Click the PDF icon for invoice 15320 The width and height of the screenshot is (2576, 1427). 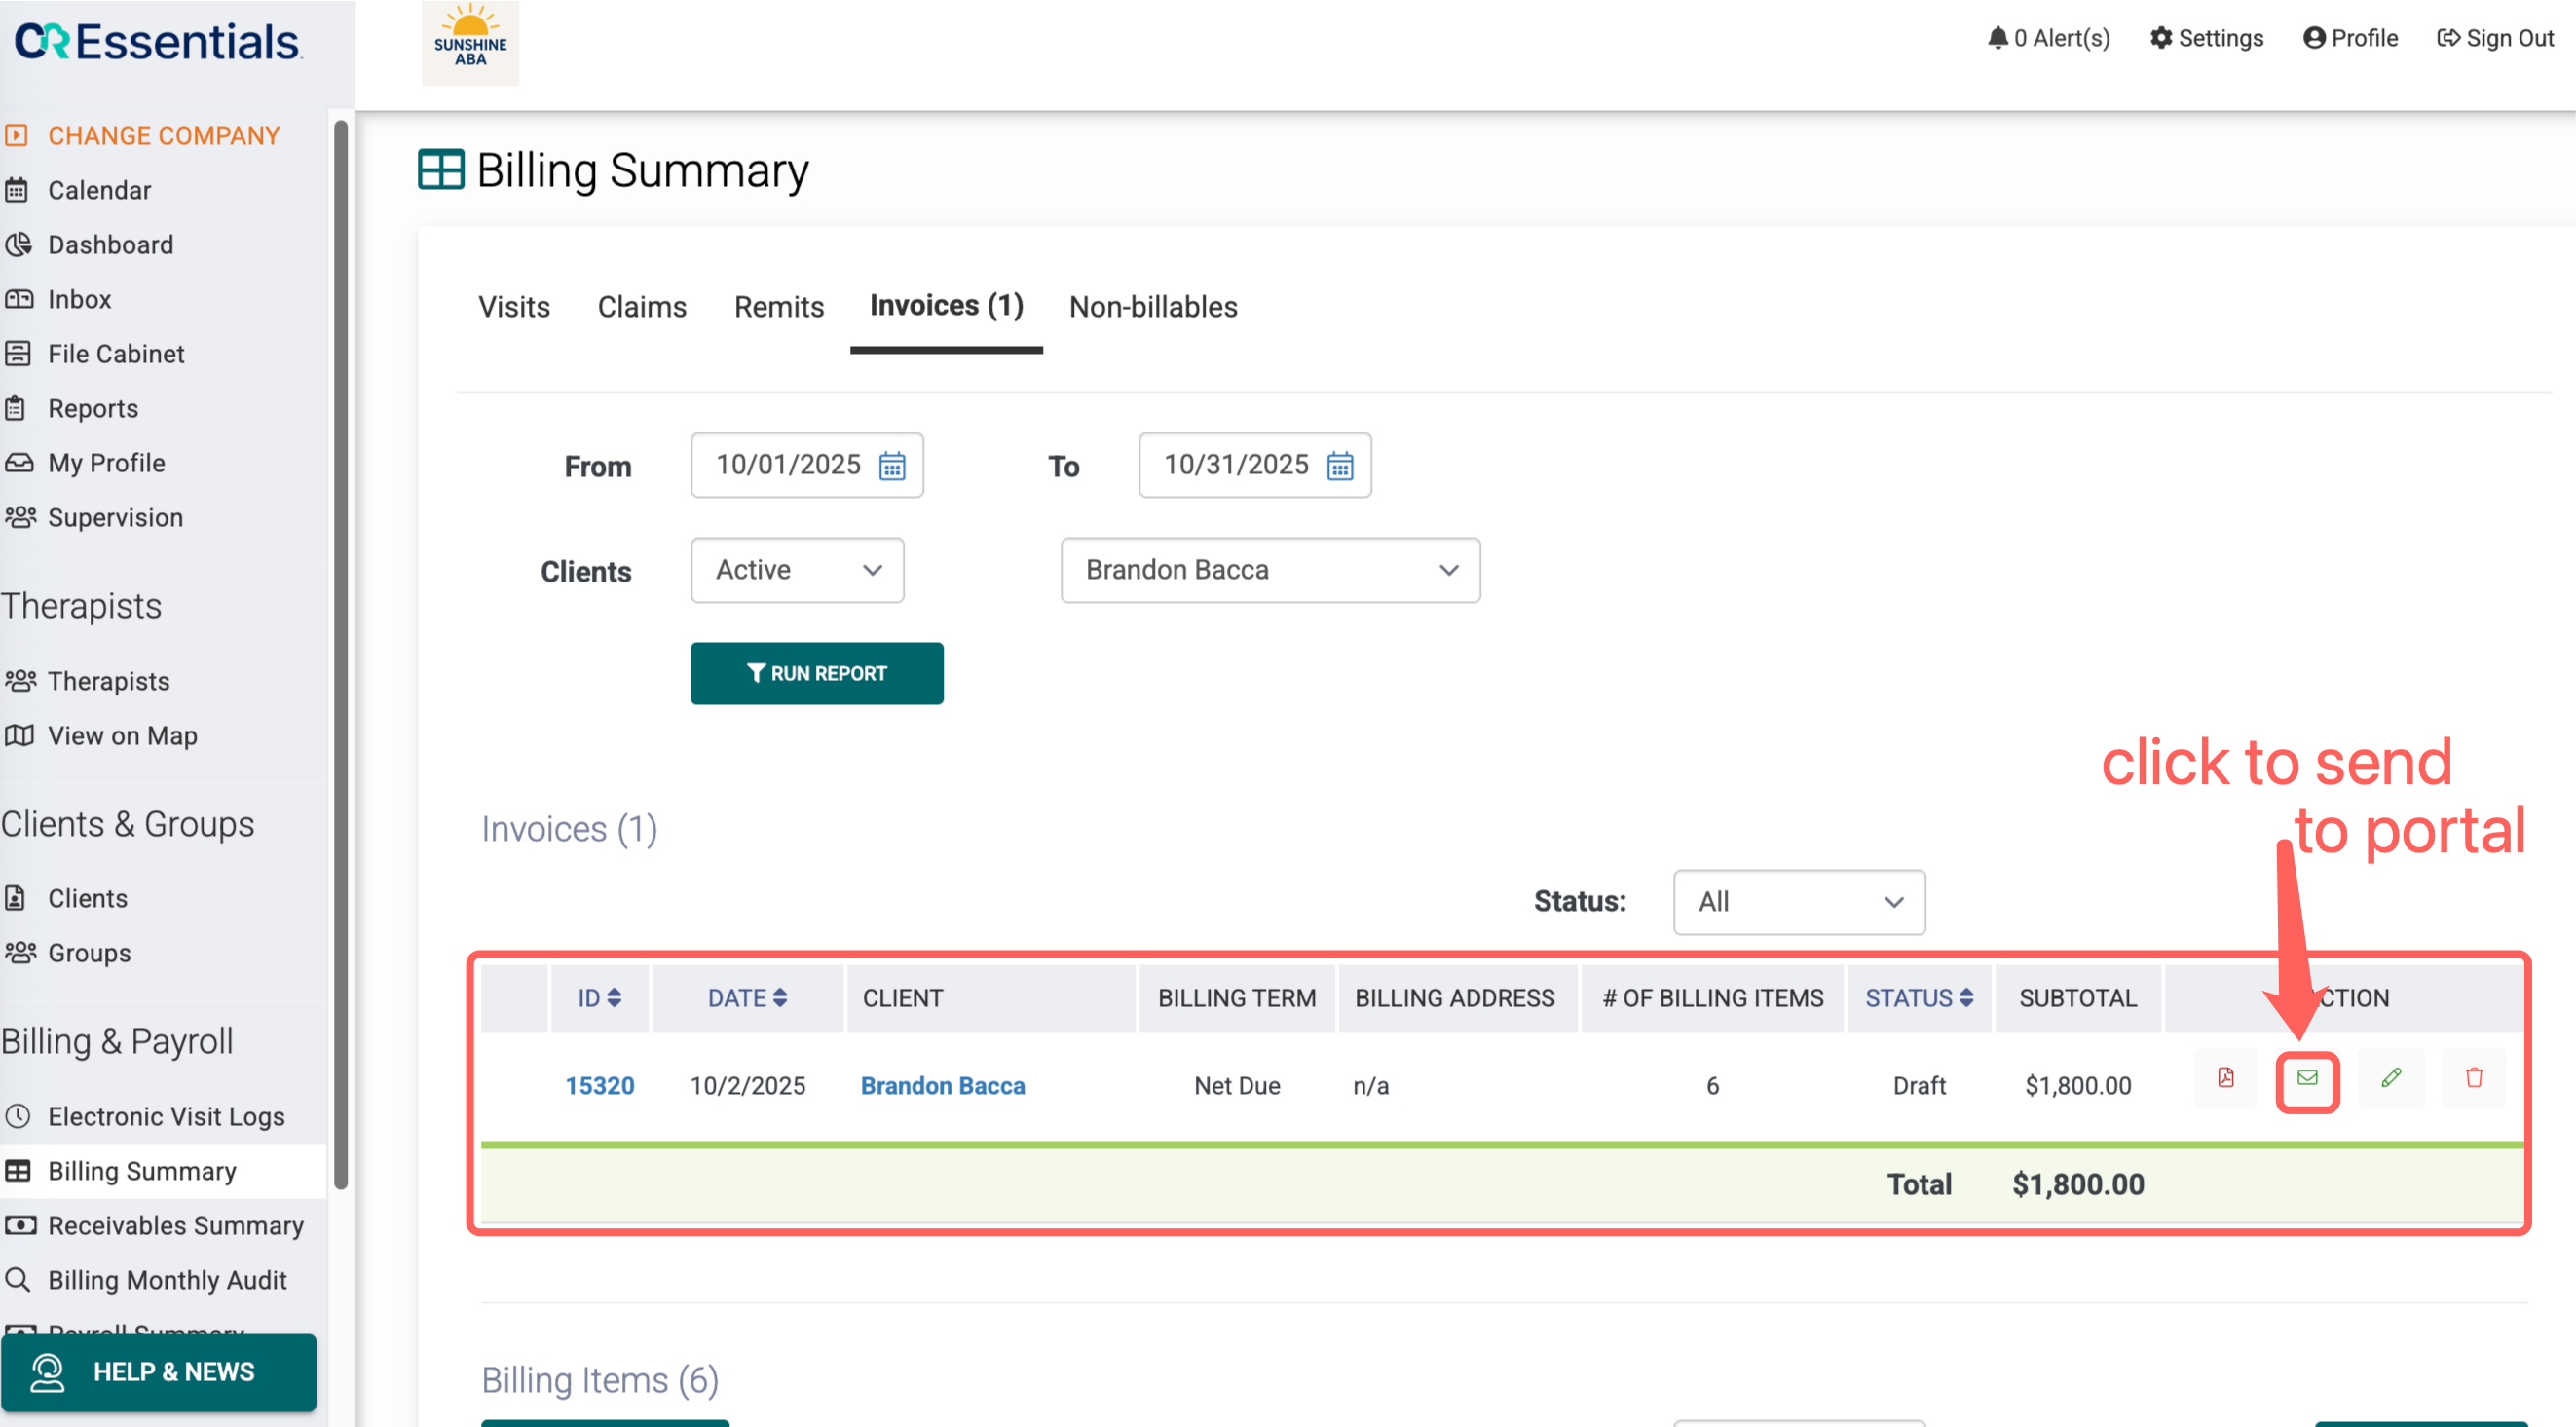coord(2225,1077)
